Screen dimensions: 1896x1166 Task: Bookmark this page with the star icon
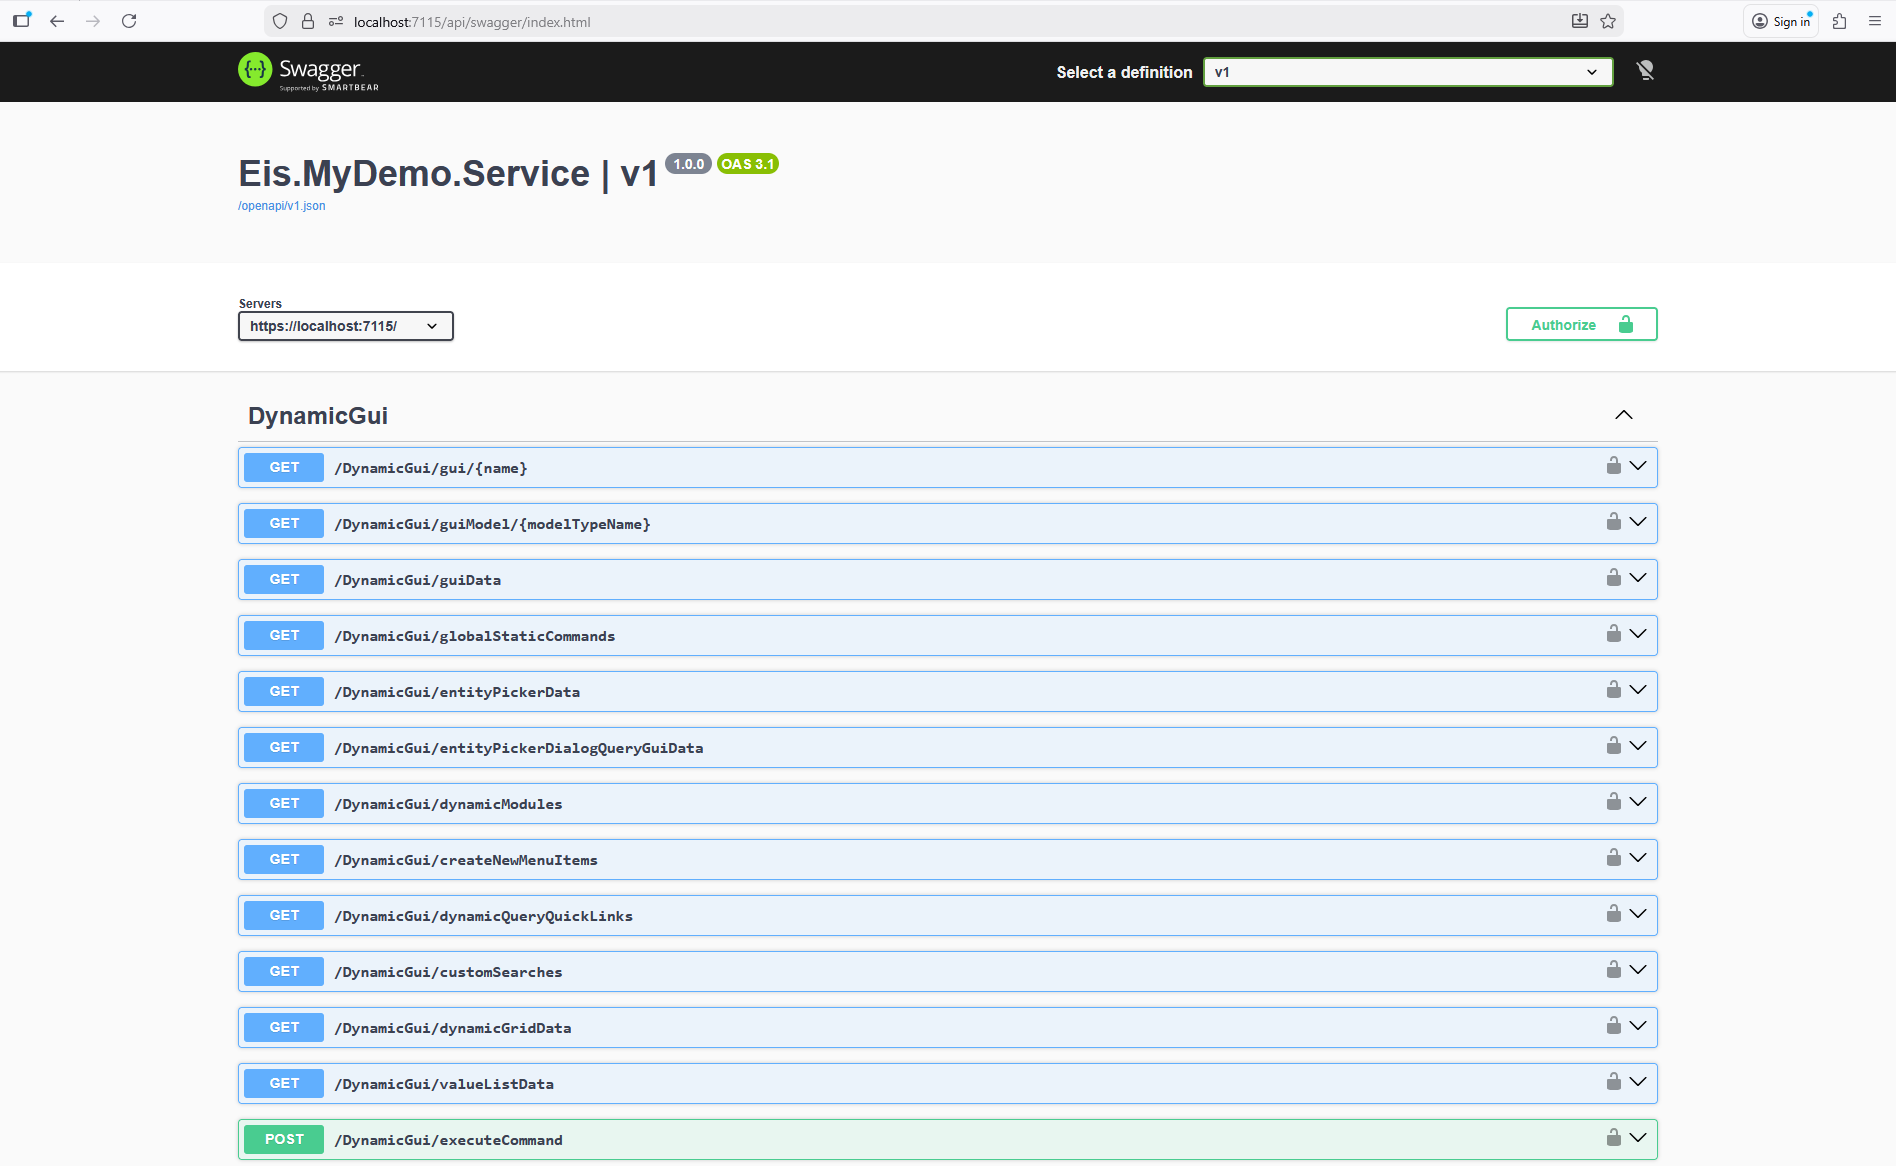point(1608,21)
